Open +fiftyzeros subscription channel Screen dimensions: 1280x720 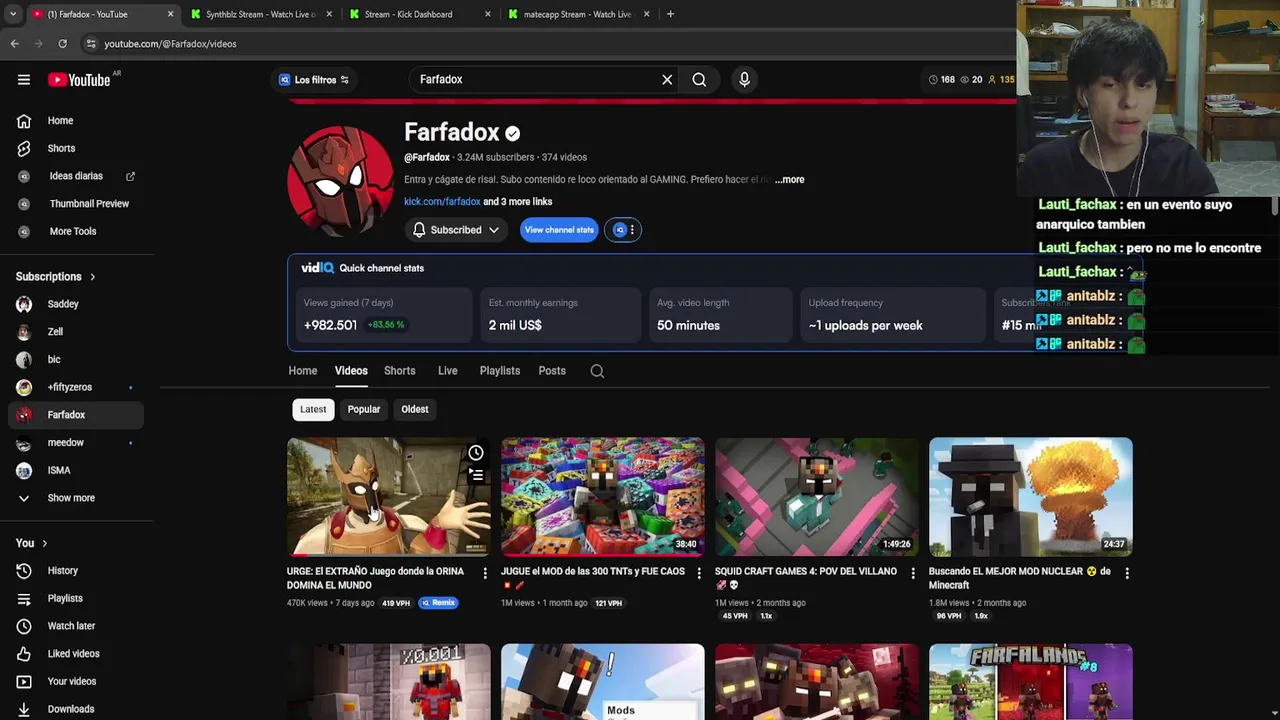coord(72,387)
